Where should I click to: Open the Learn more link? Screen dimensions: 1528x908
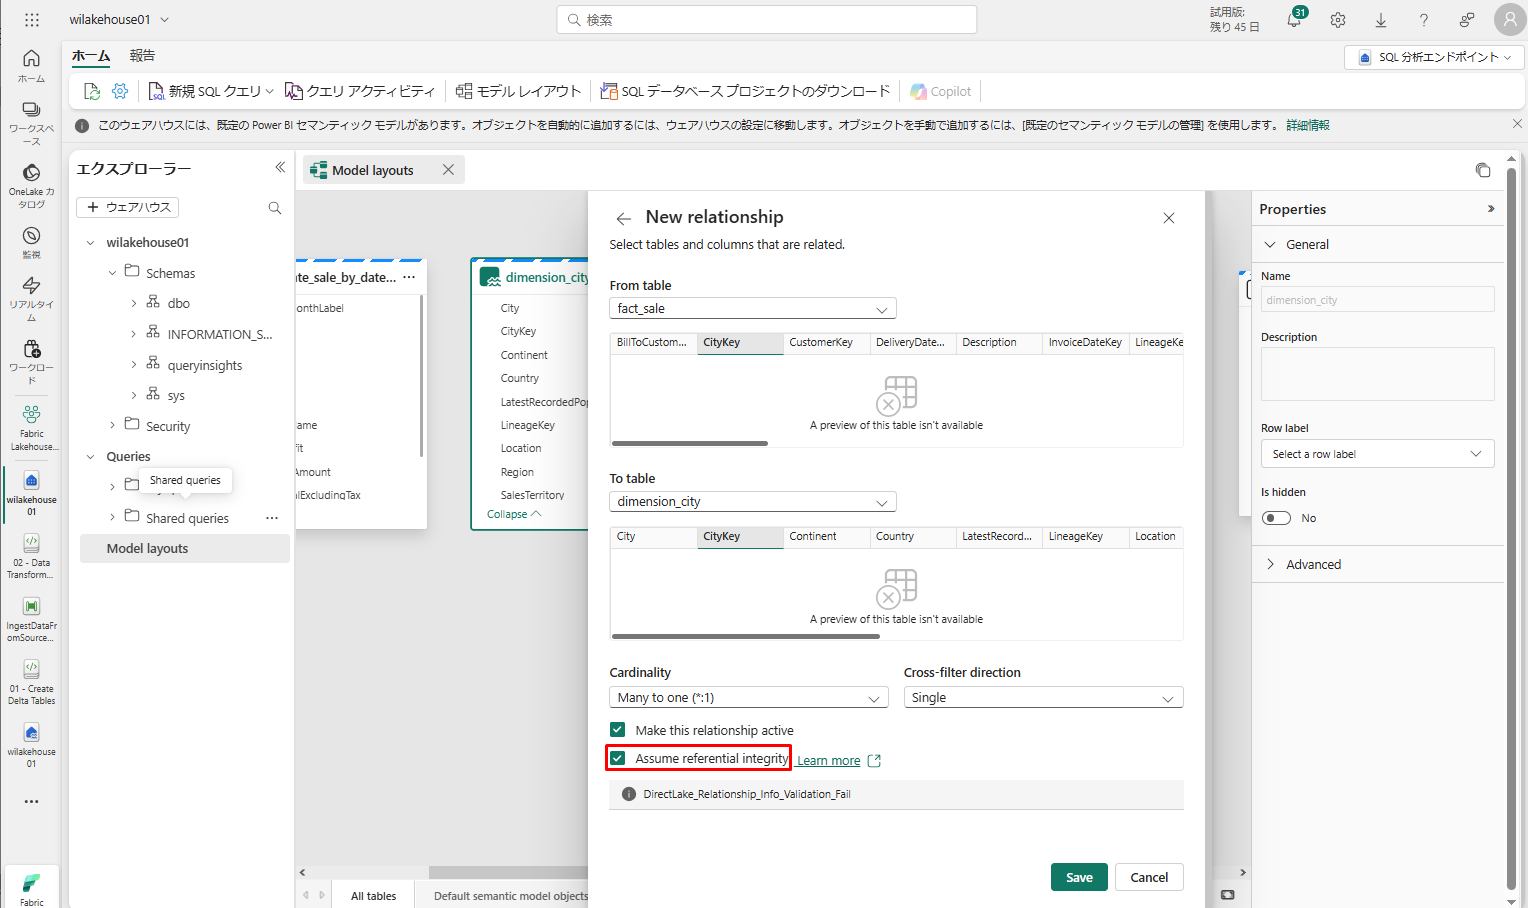pyautogui.click(x=828, y=761)
